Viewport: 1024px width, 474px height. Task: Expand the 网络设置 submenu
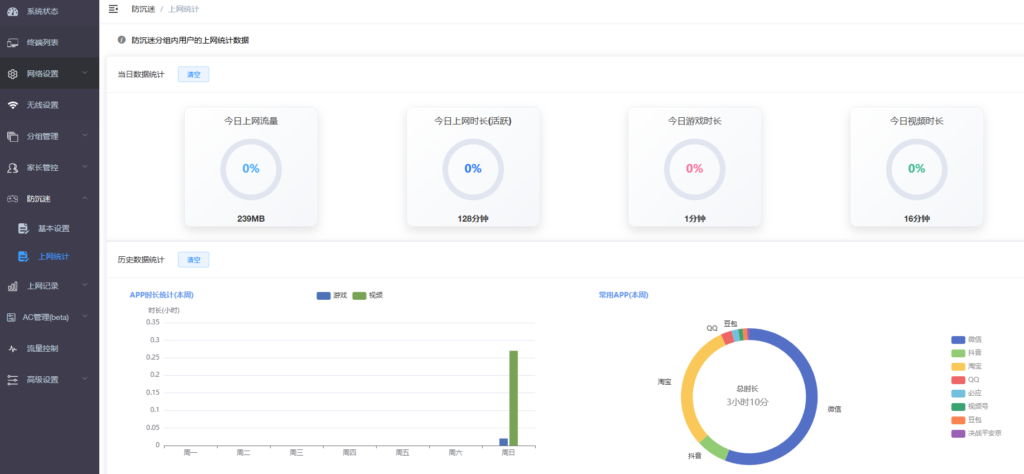[x=49, y=74]
